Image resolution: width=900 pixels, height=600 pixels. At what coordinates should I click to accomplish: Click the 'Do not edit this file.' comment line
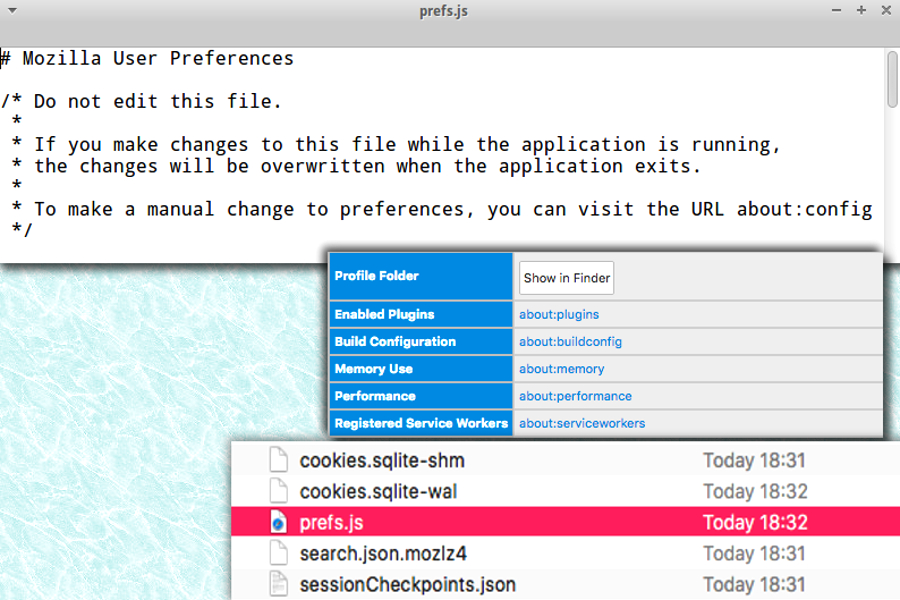pos(141,102)
